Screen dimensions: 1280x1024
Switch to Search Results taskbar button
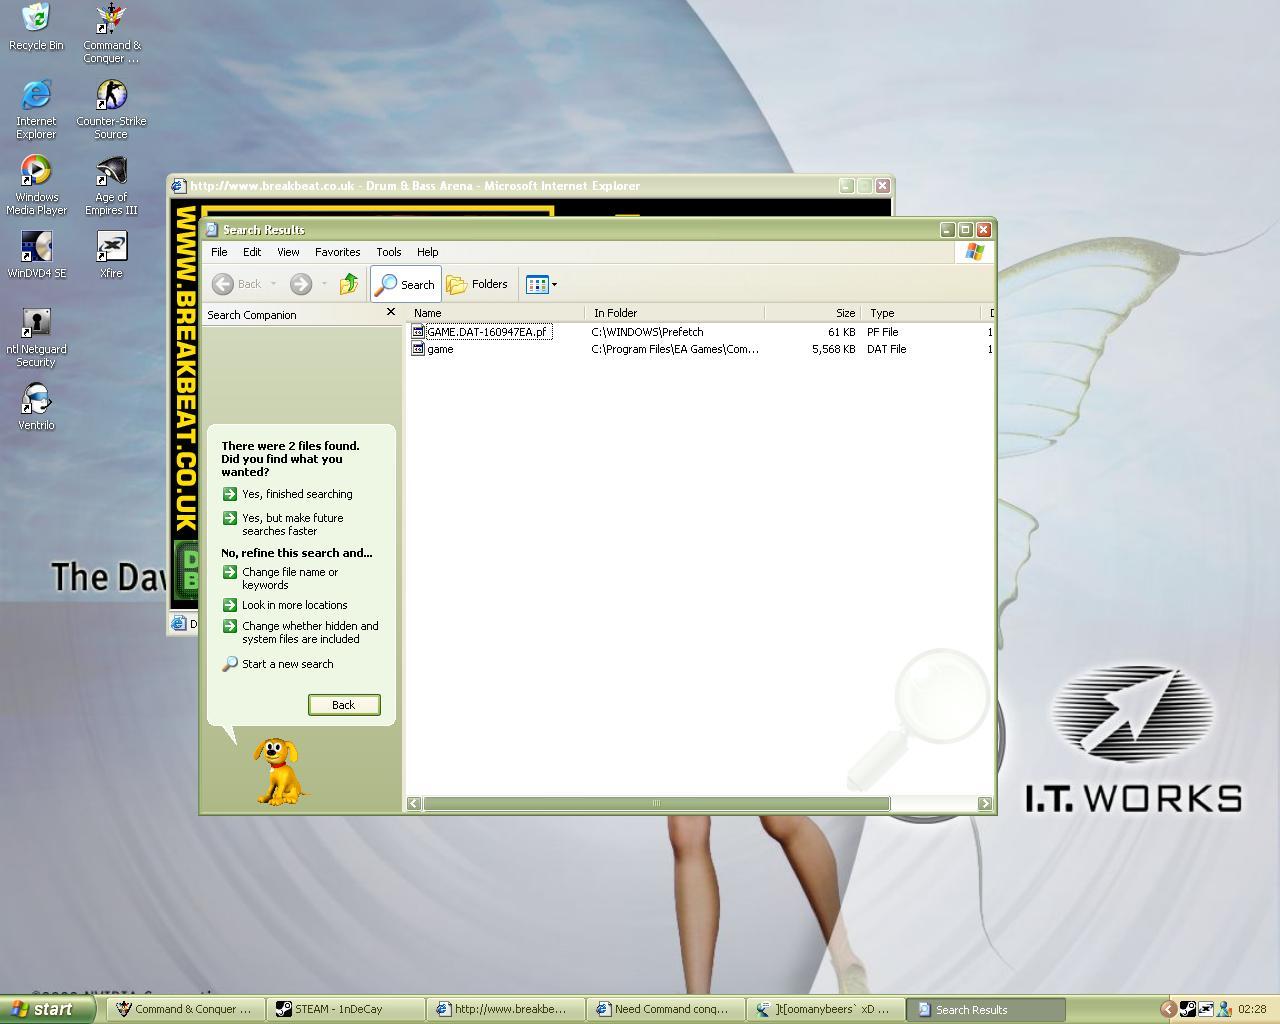[985, 1009]
